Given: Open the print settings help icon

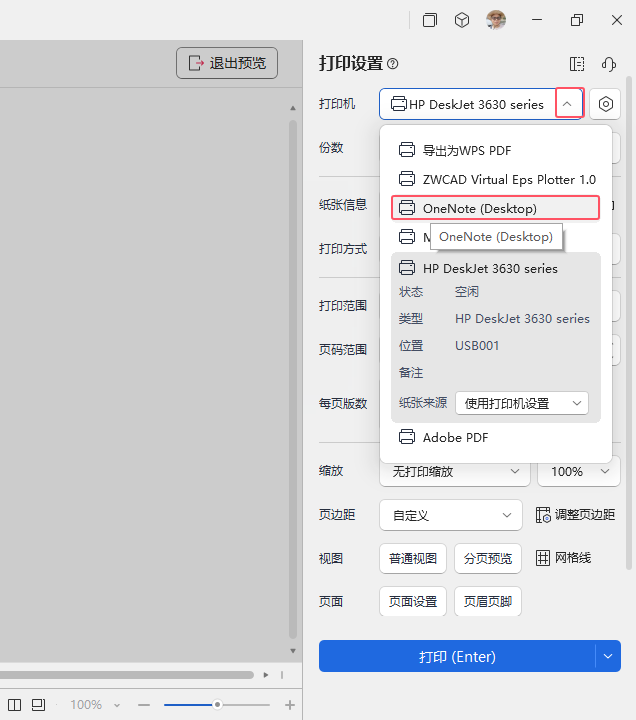Looking at the screenshot, I should tap(393, 63).
